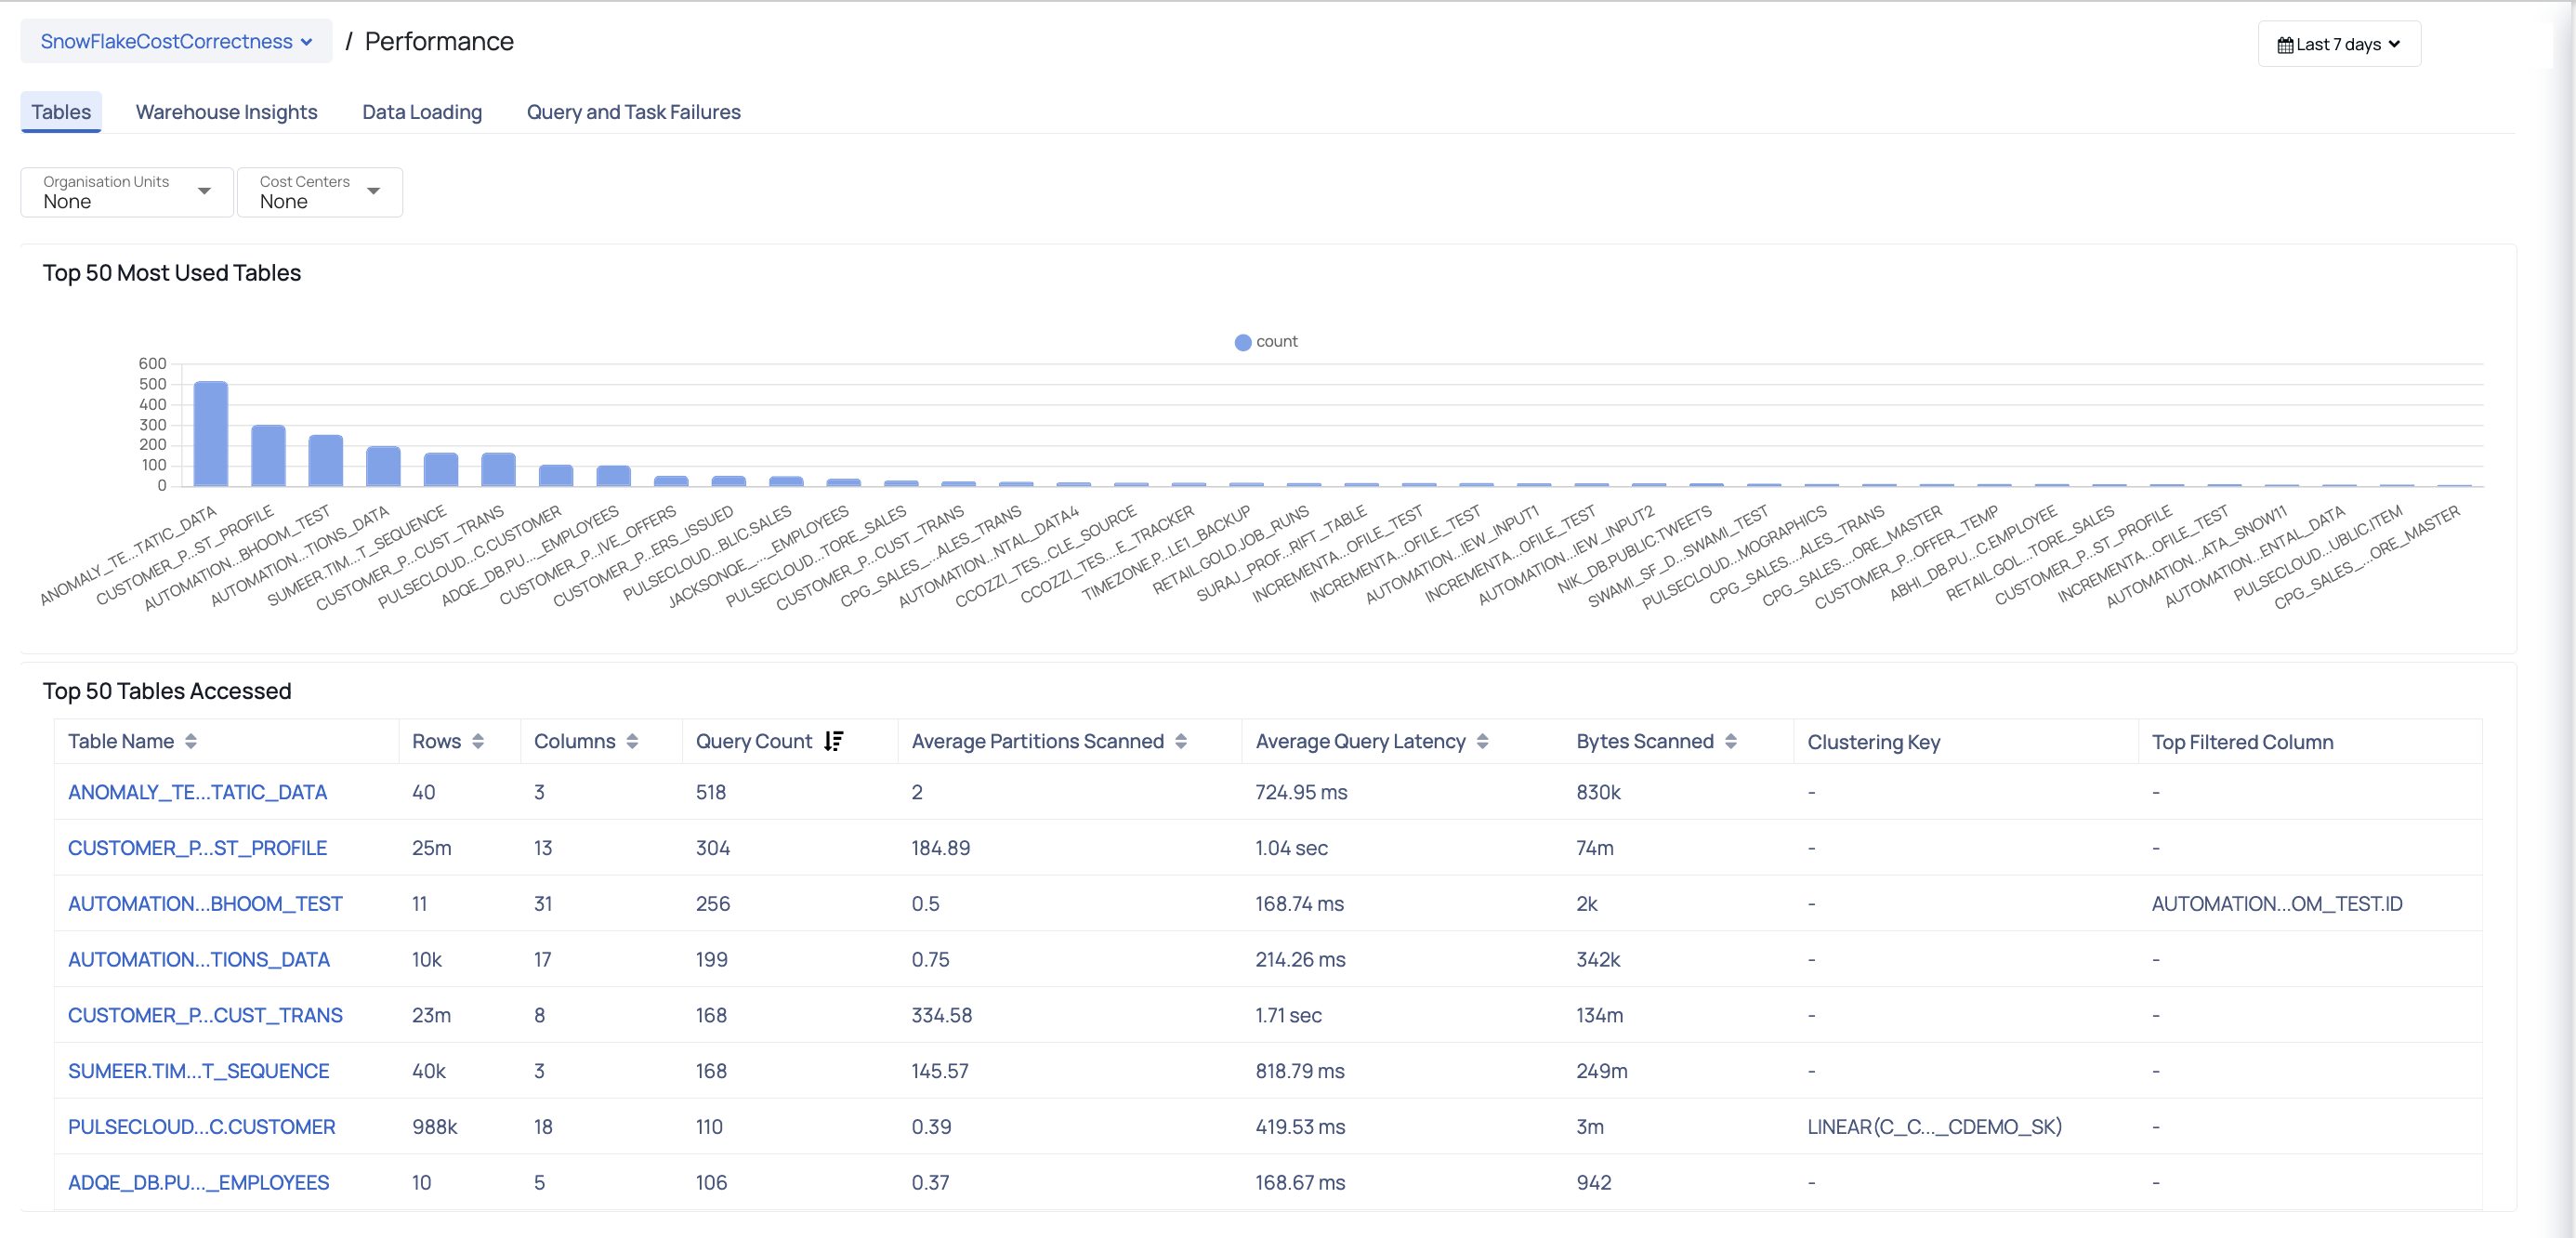
Task: Expand the Organisation Units dropdown
Action: [127, 192]
